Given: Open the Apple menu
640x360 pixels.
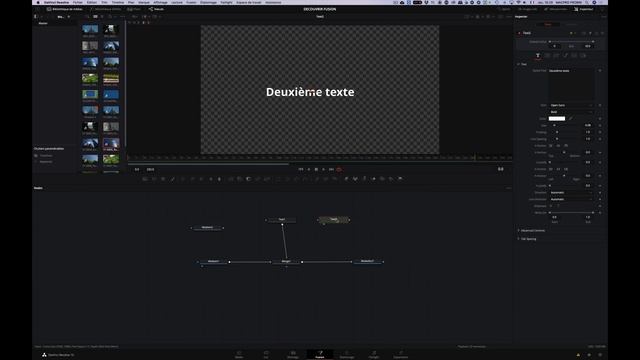Looking at the screenshot, I should (x=38, y=2).
